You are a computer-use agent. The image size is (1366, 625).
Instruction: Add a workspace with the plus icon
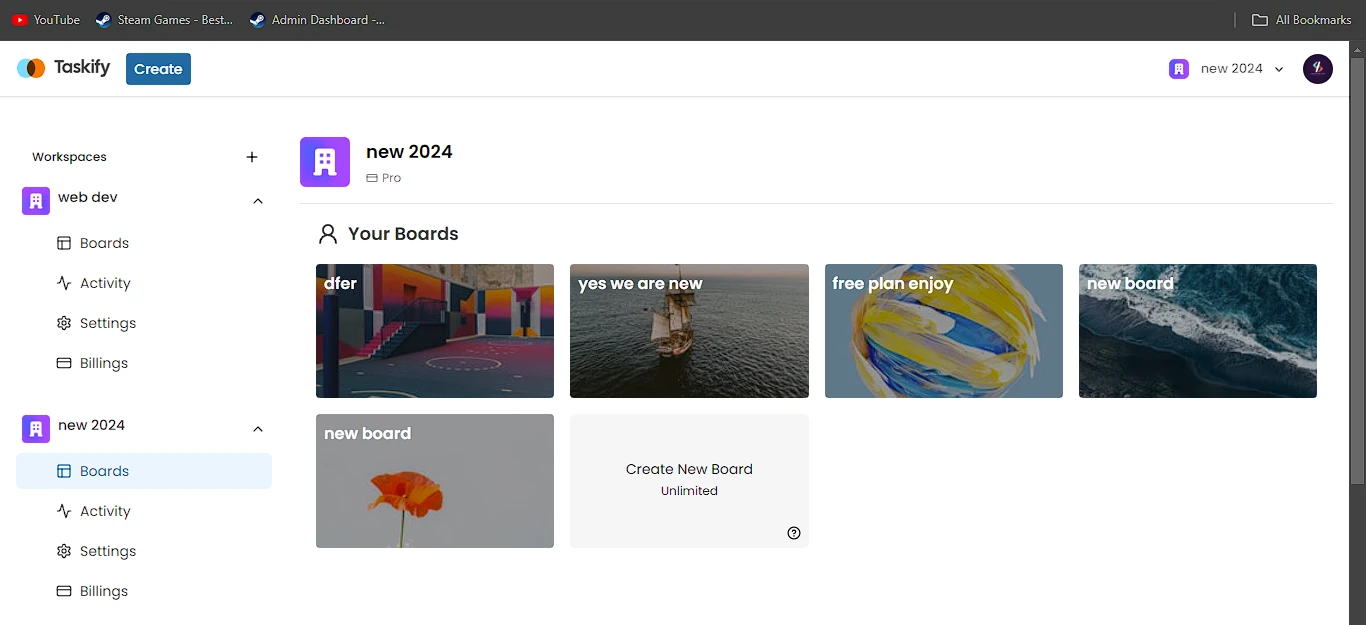click(x=252, y=157)
